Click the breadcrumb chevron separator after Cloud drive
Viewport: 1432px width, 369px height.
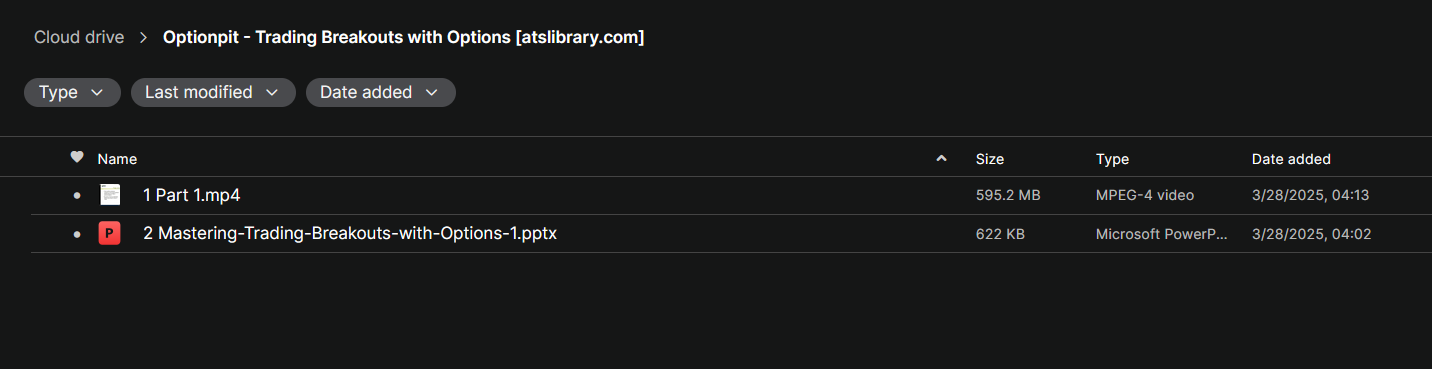(x=144, y=37)
